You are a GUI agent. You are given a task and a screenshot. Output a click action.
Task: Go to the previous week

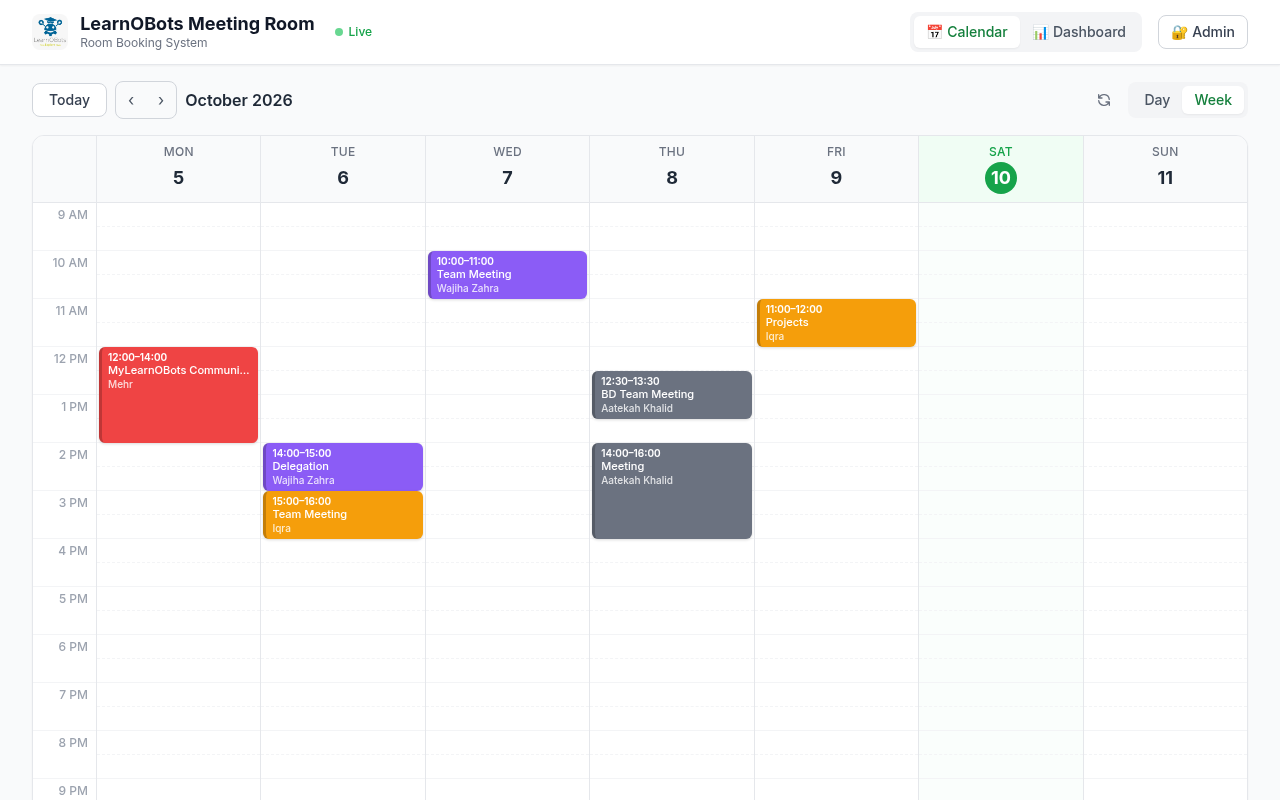pyautogui.click(x=131, y=100)
